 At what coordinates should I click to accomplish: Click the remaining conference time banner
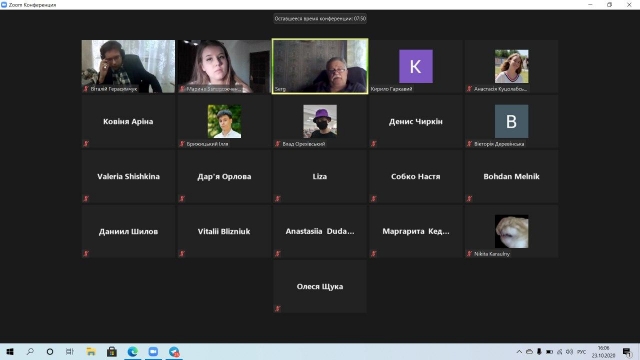[x=320, y=18]
